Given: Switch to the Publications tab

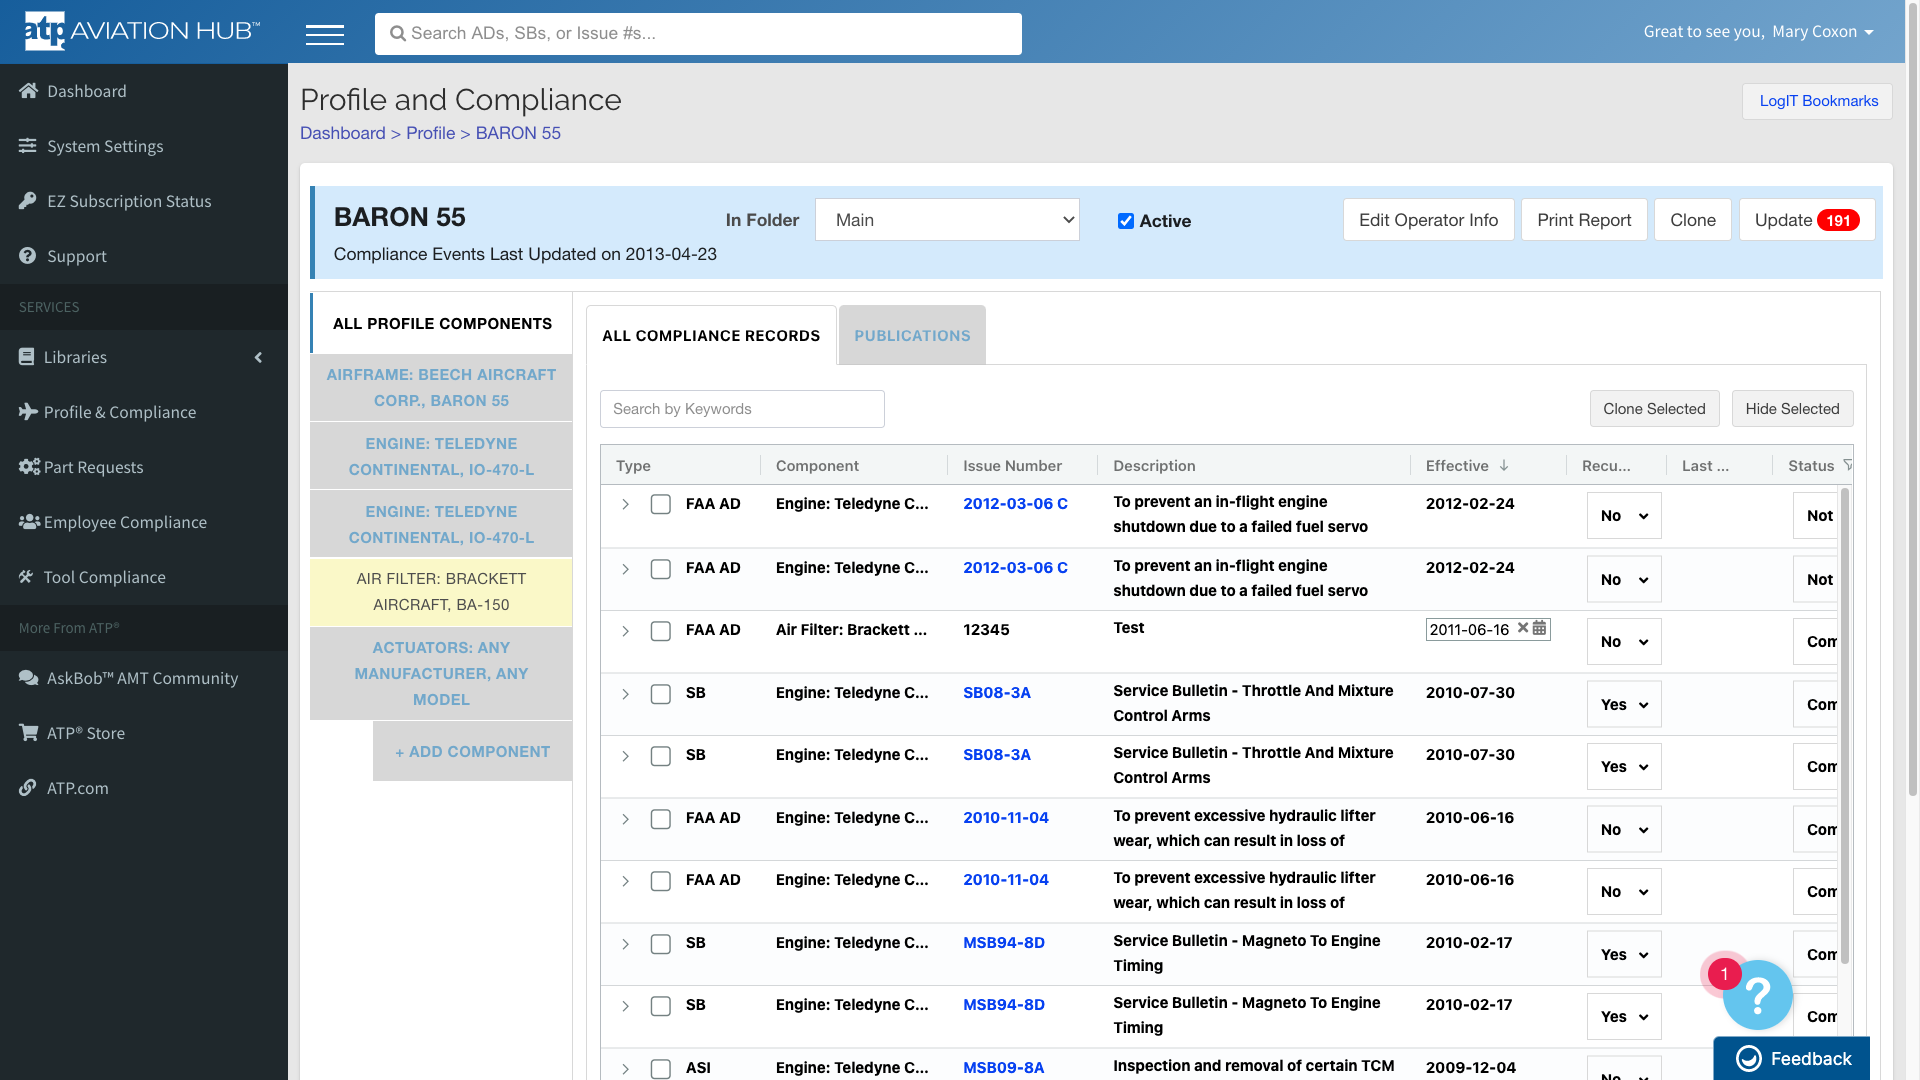Looking at the screenshot, I should click(912, 336).
